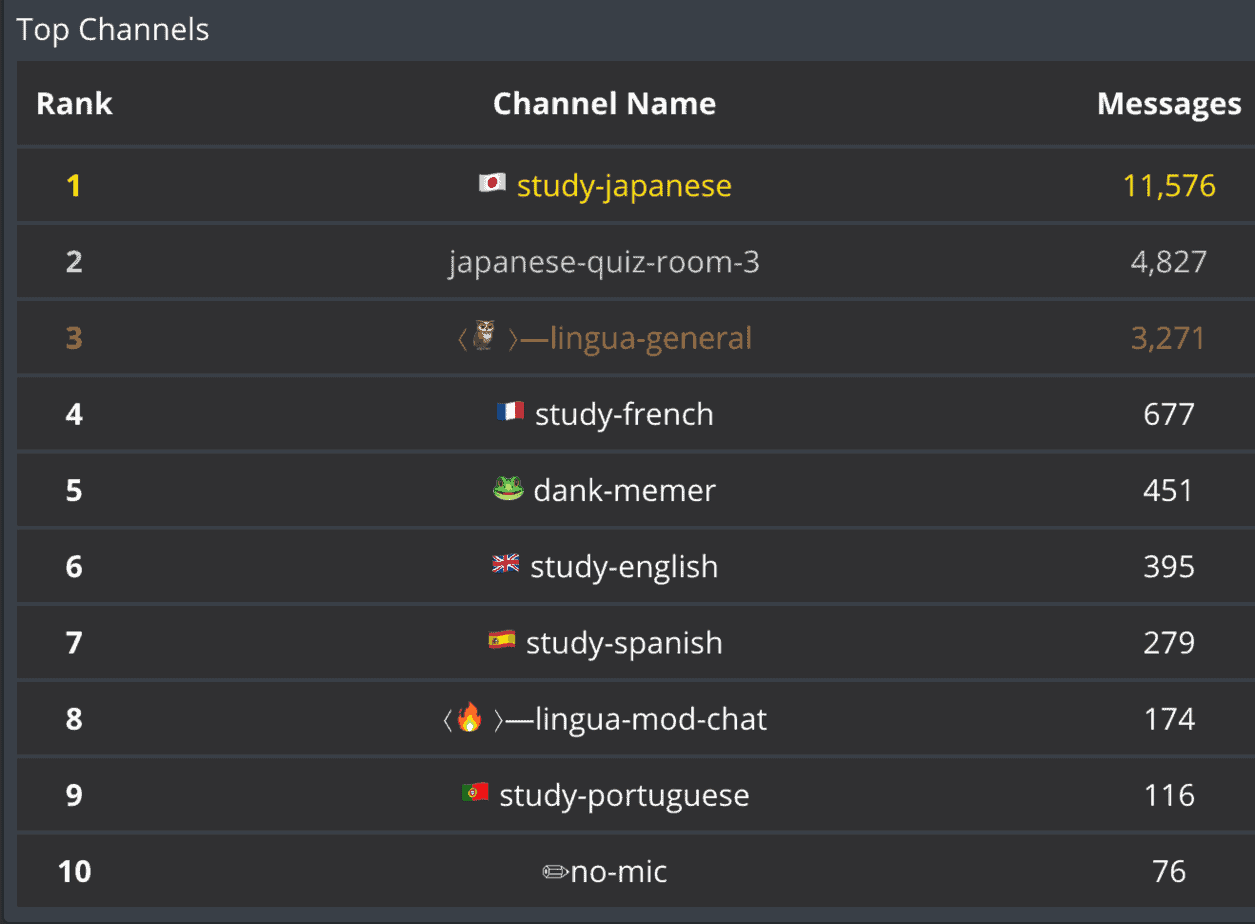Click rank number 10 in the table
The height and width of the screenshot is (924, 1255).
pos(74,872)
